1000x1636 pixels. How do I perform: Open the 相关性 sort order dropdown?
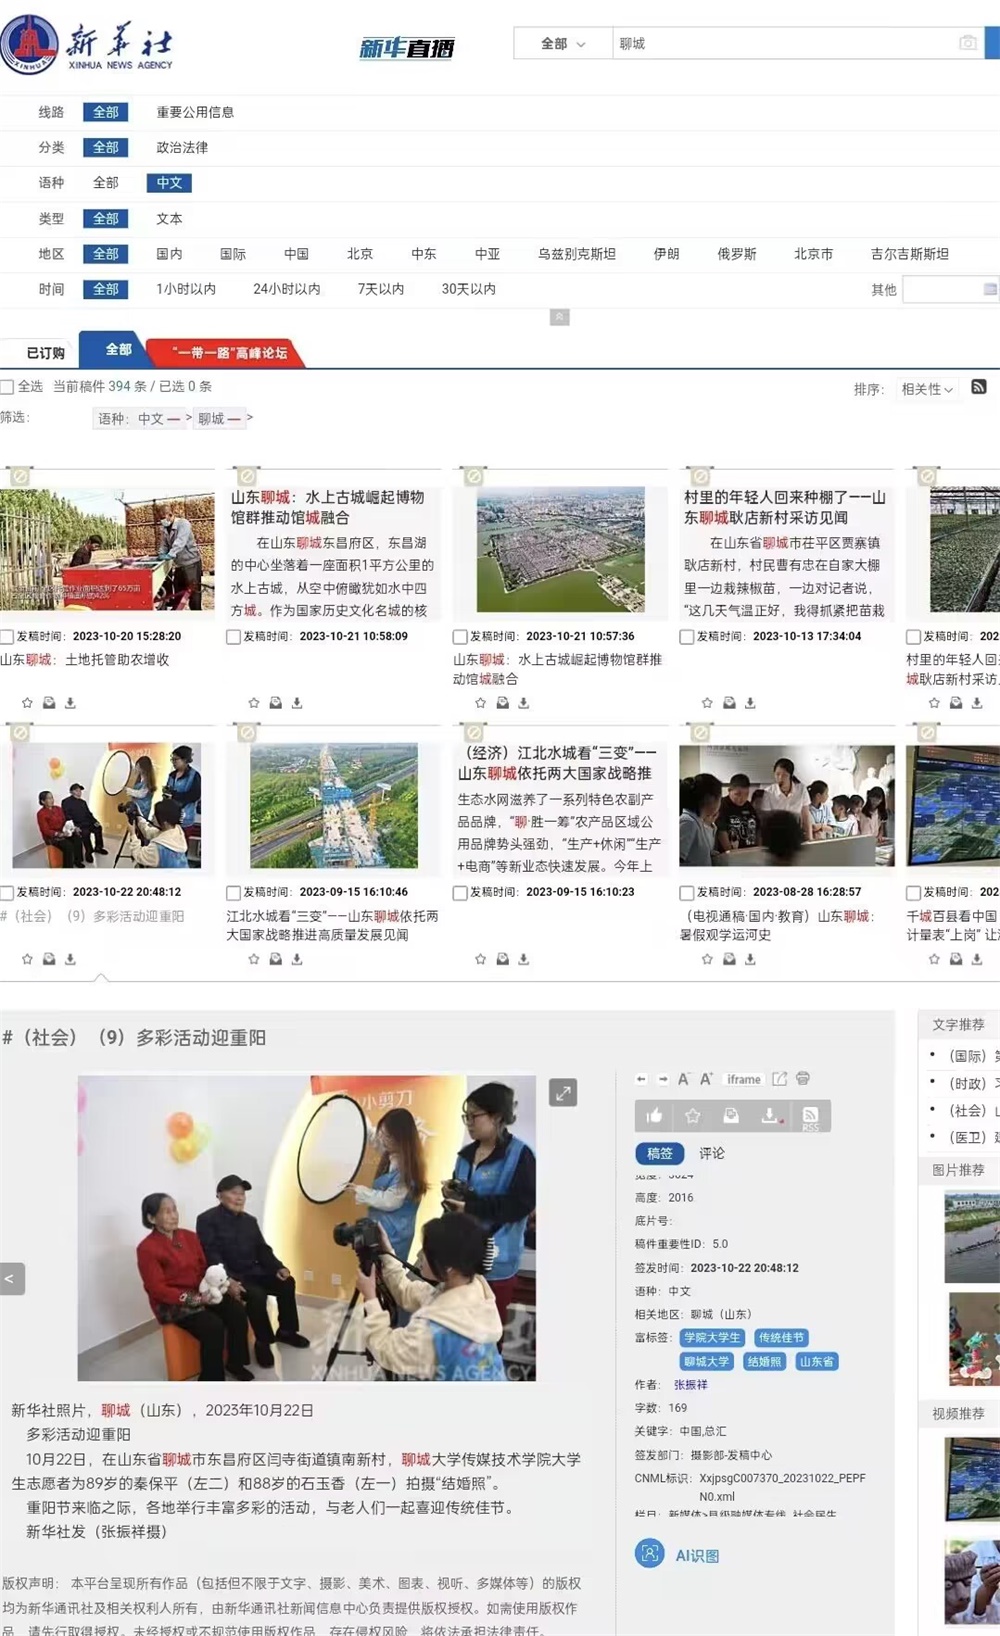click(926, 389)
